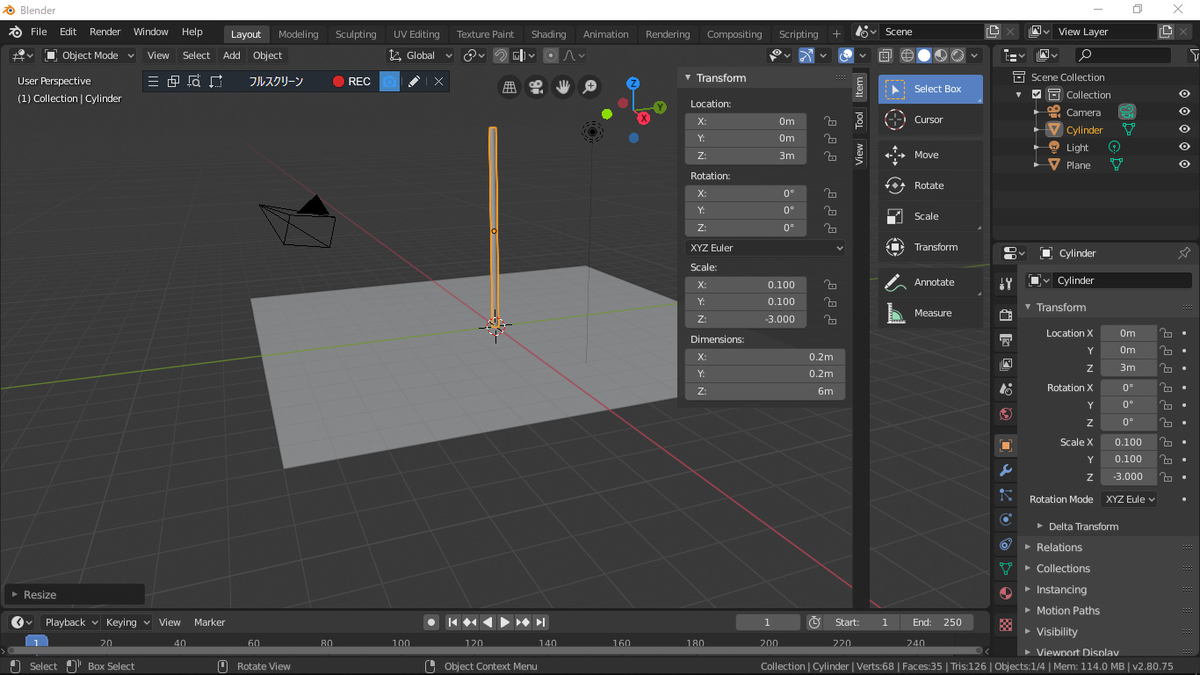Switch to orthographic grid view icon
This screenshot has height=675, width=1200.
[x=509, y=88]
